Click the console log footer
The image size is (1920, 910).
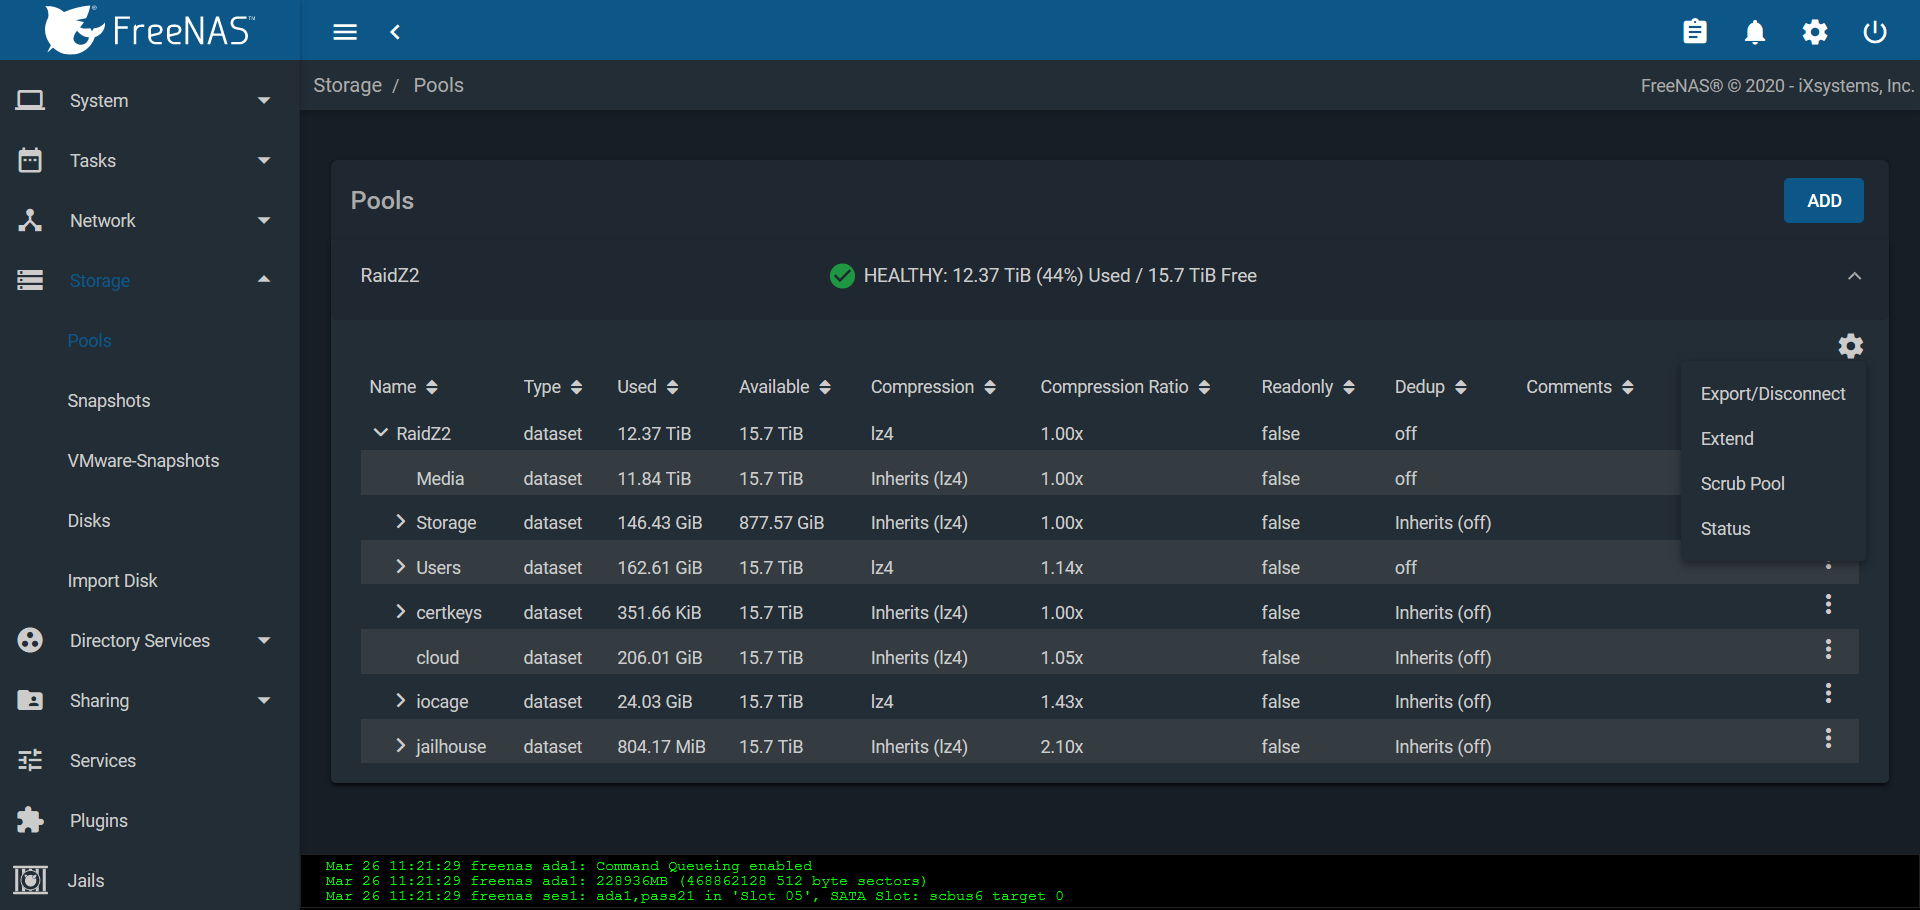click(x=1110, y=881)
